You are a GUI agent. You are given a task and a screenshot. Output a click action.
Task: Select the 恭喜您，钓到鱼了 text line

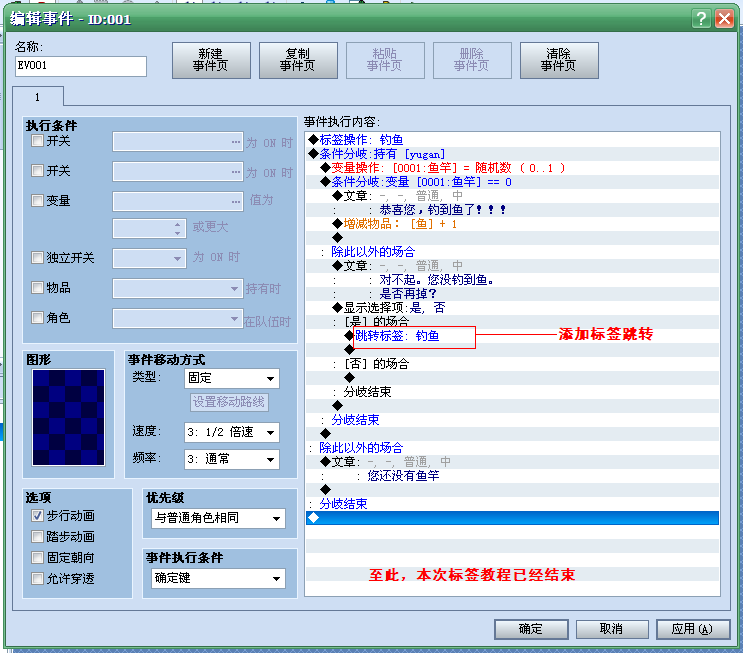pos(512,209)
